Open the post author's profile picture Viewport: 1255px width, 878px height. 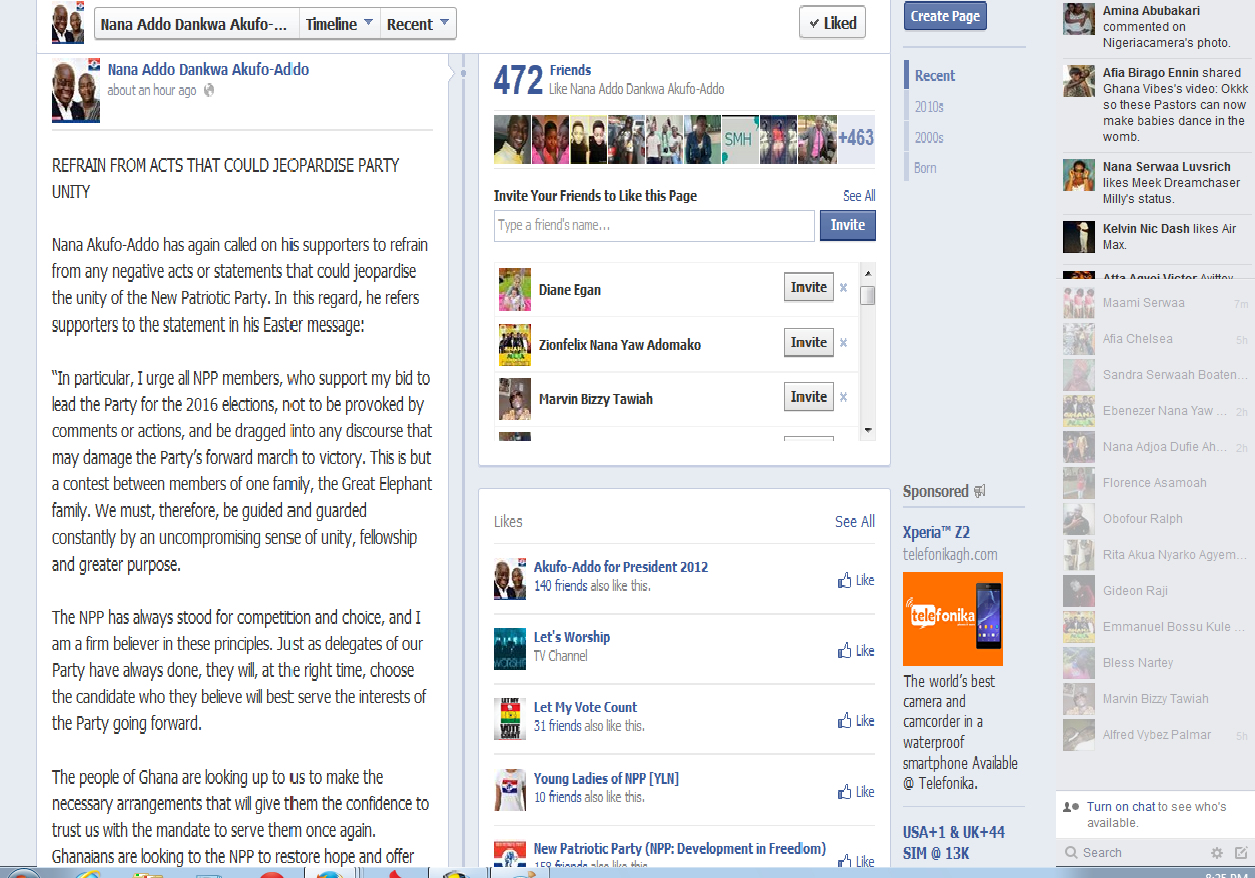[76, 90]
